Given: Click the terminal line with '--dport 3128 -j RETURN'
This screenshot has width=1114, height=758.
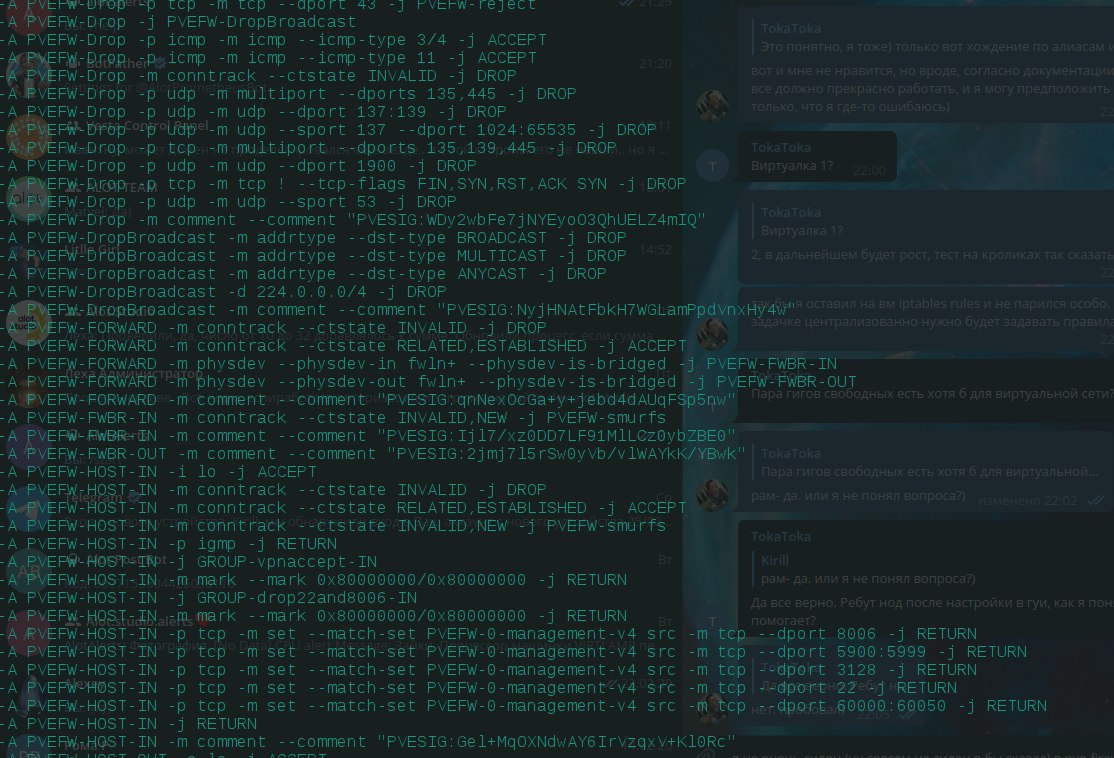Looking at the screenshot, I should [x=488, y=670].
